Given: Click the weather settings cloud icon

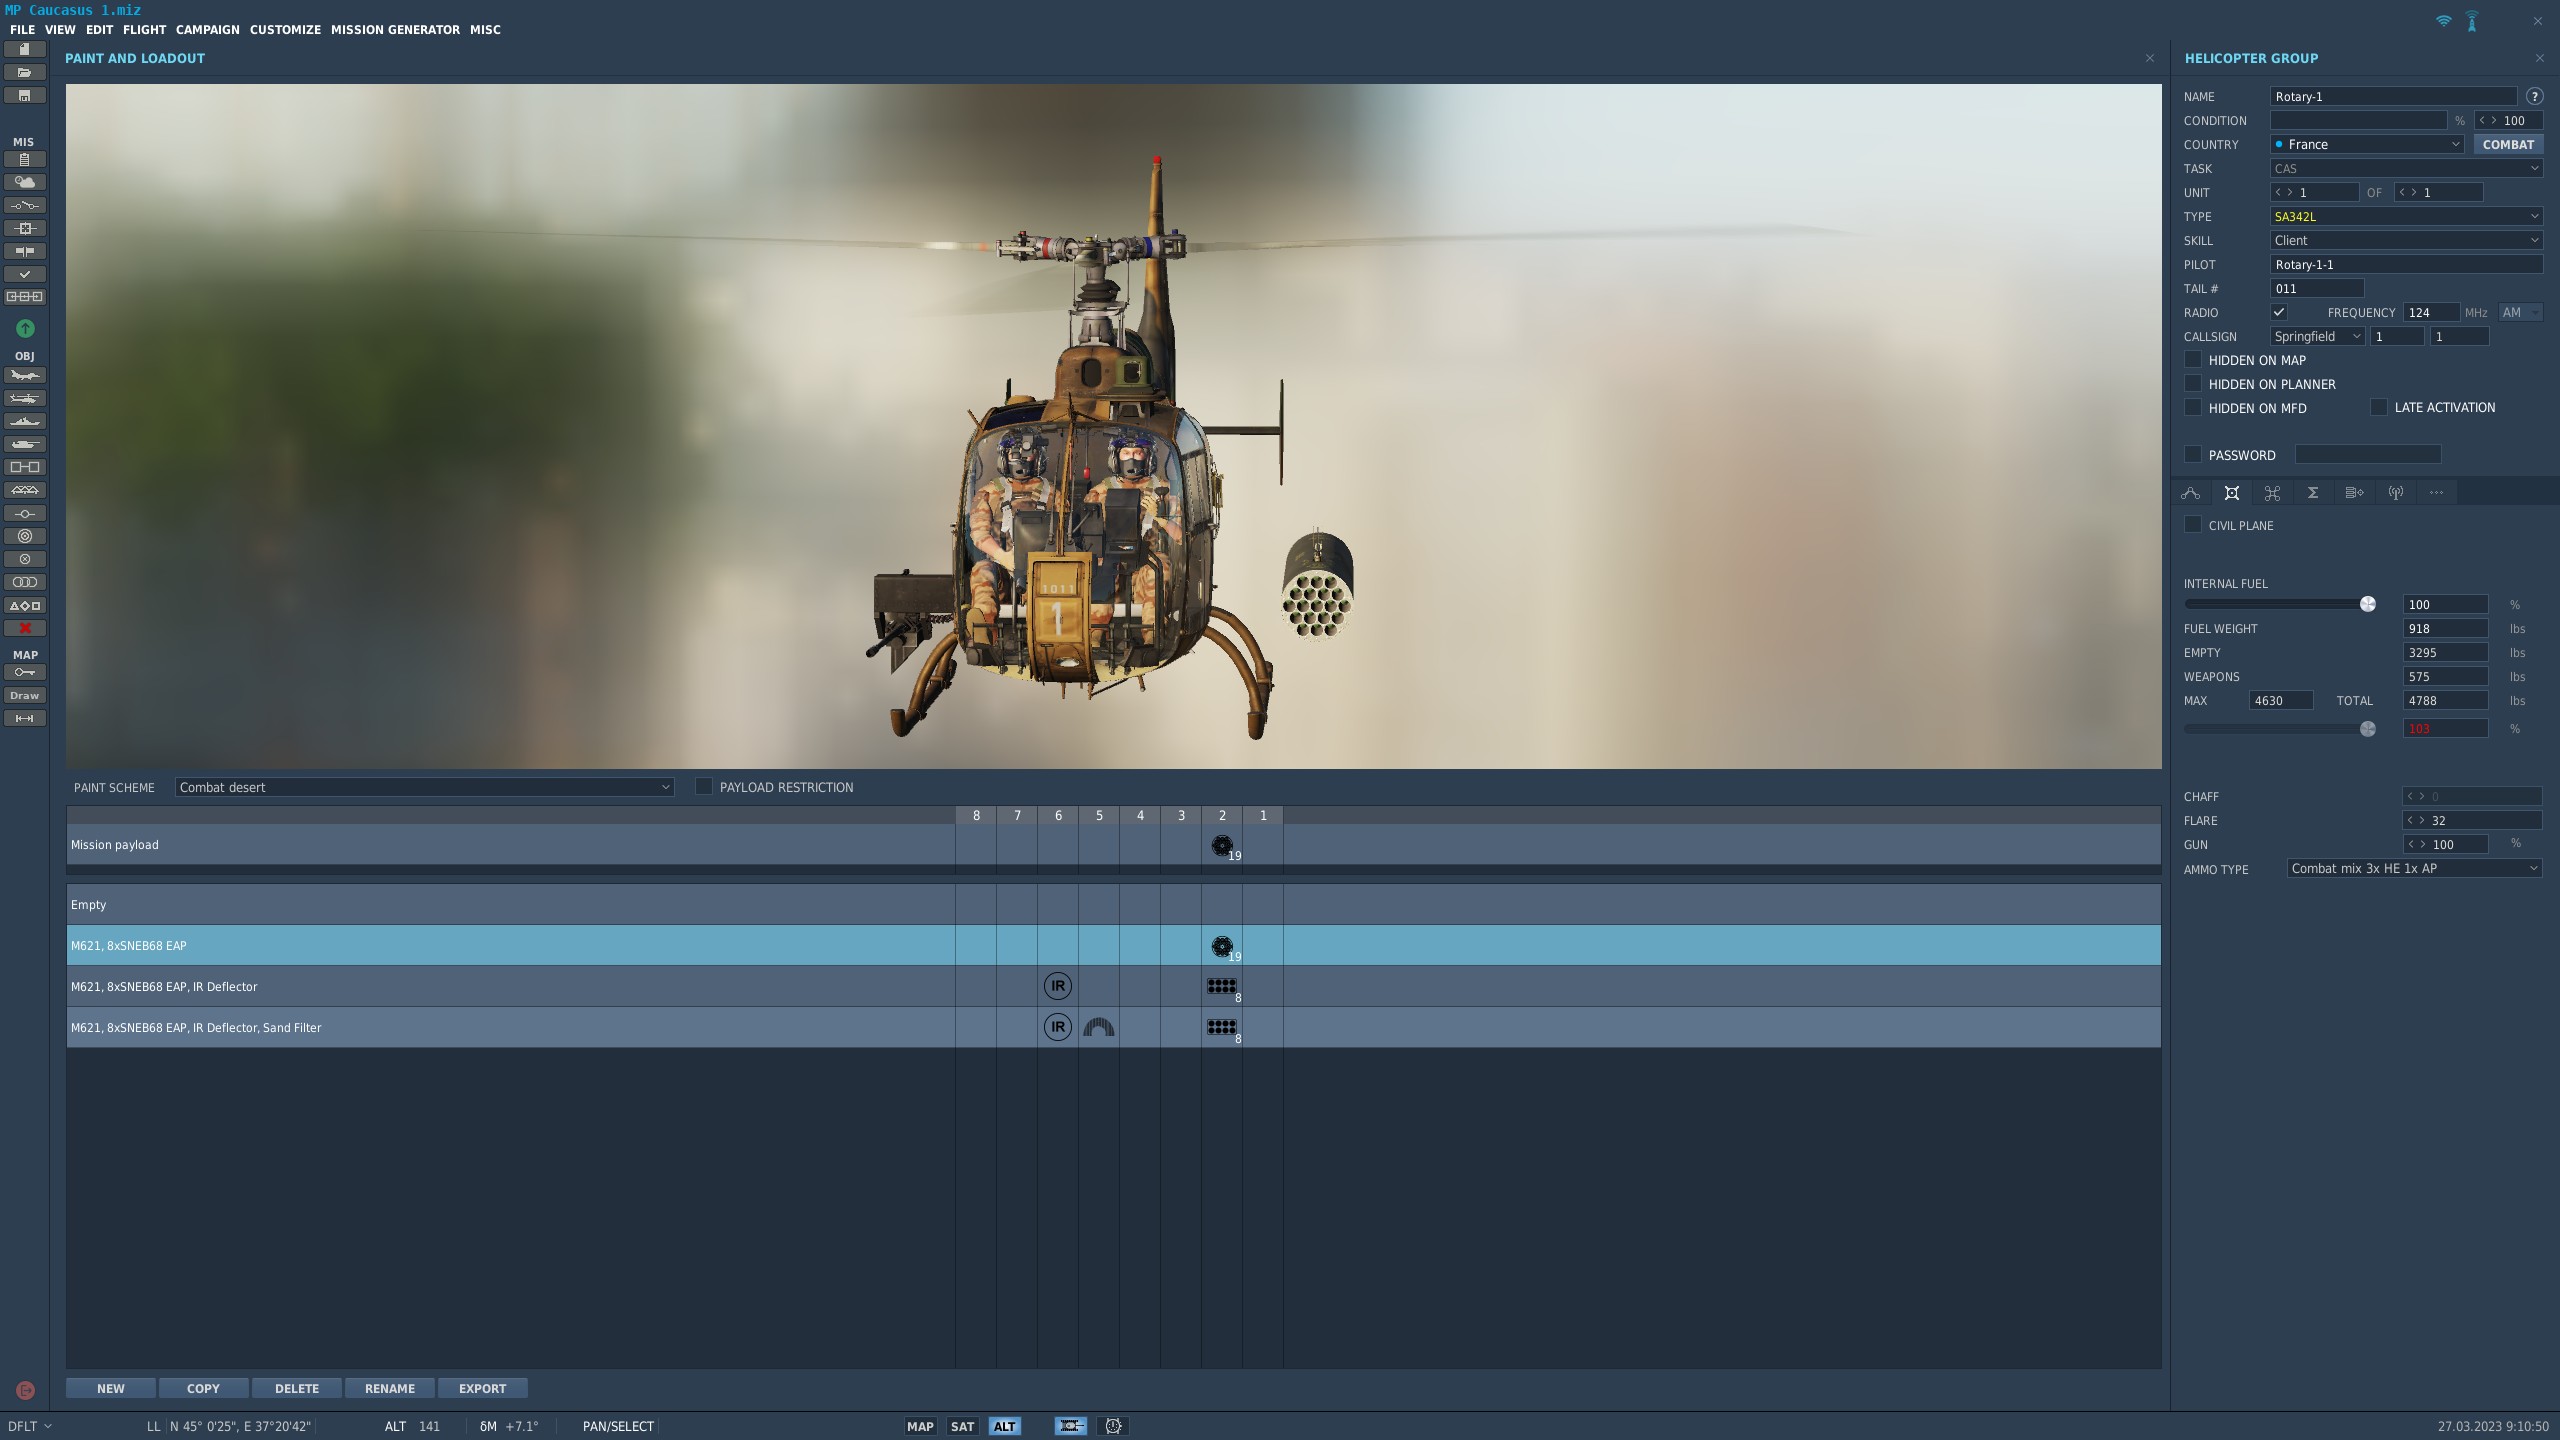Looking at the screenshot, I should (25, 182).
